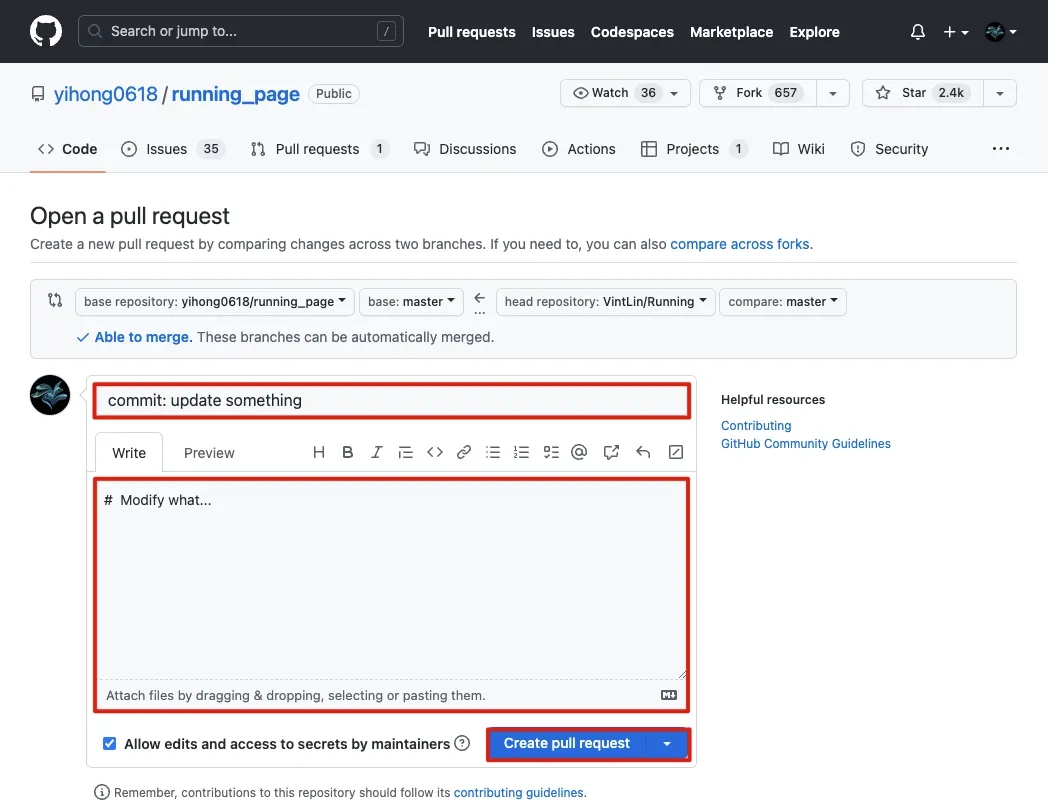Open the Actions tab
Screen dimensions: 1048x802
[x=579, y=149]
